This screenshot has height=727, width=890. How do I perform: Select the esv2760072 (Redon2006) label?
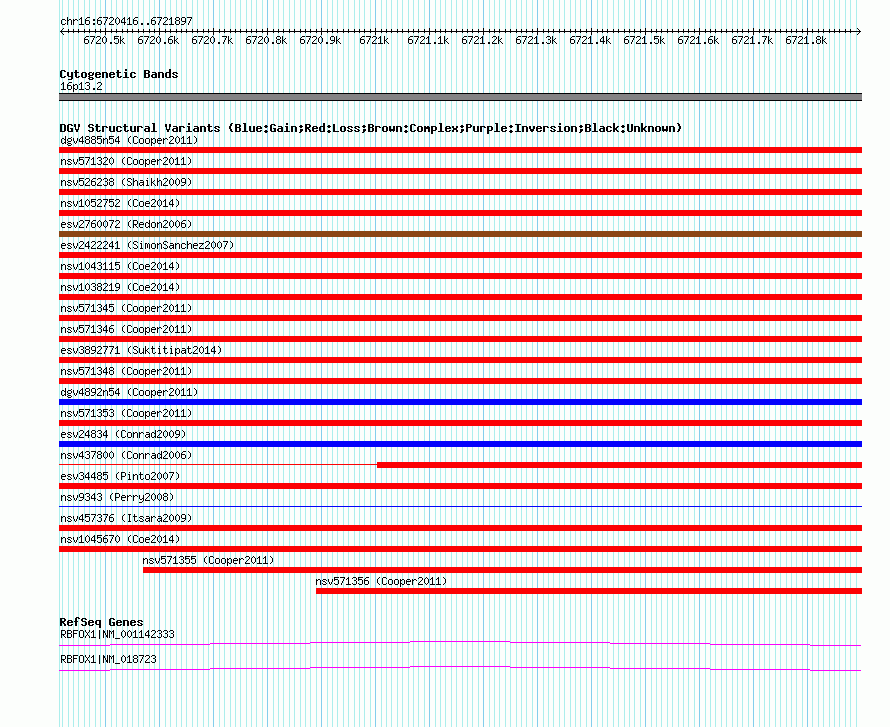click(x=126, y=224)
